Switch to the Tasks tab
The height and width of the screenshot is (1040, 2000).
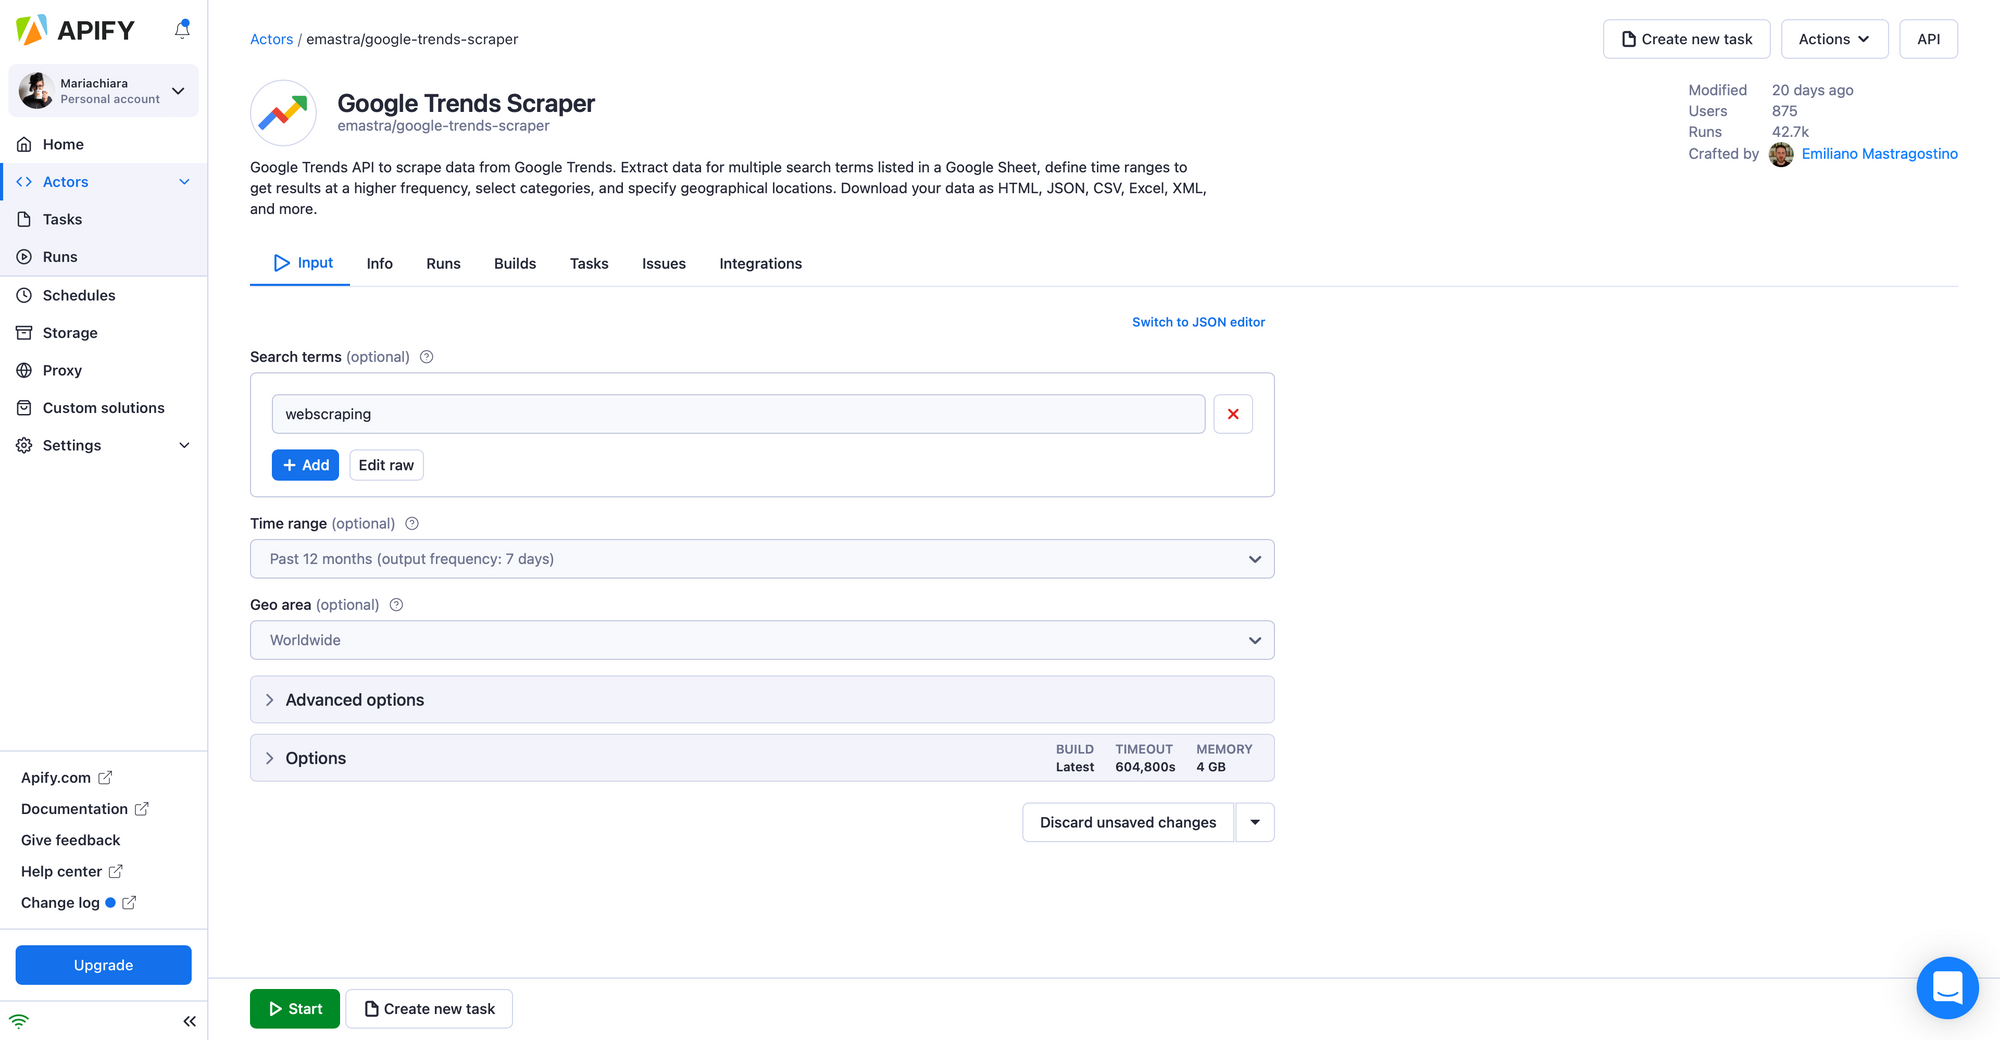589,264
